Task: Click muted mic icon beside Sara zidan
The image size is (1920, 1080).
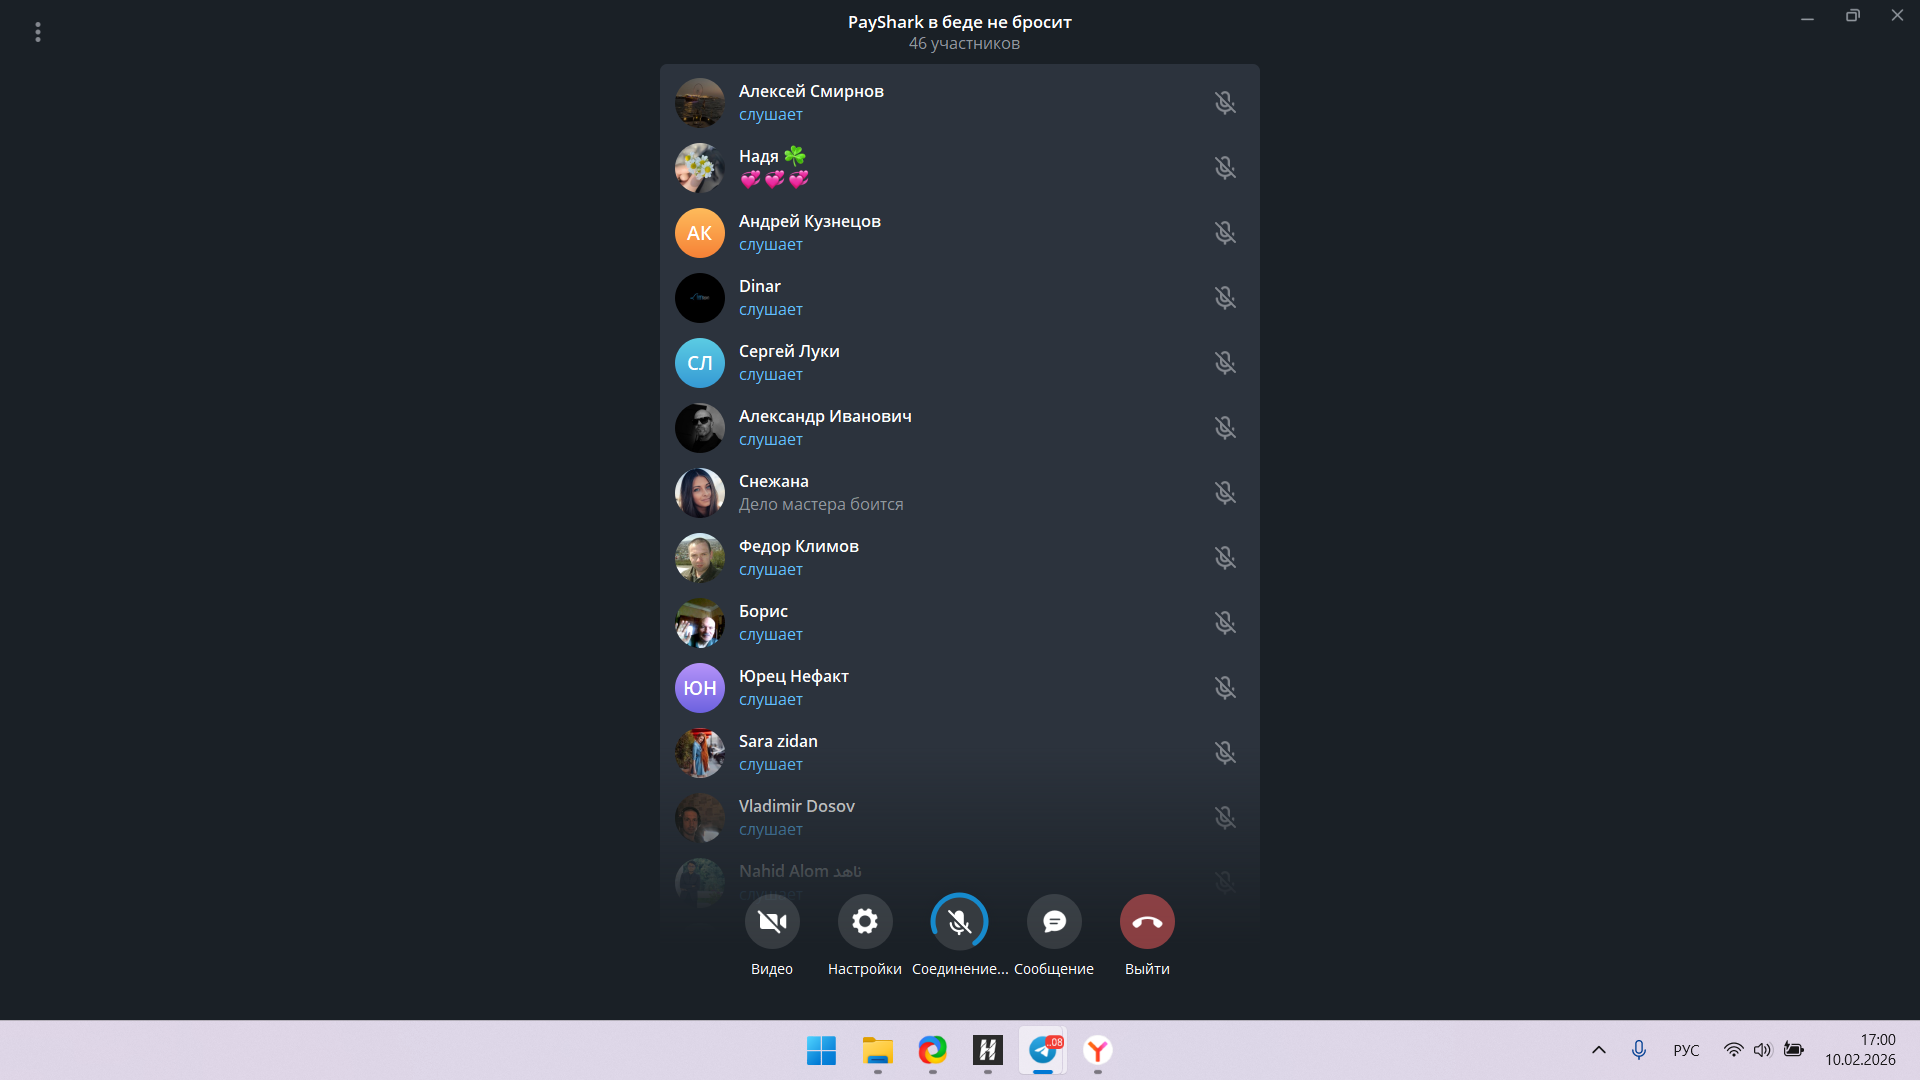Action: (1225, 753)
